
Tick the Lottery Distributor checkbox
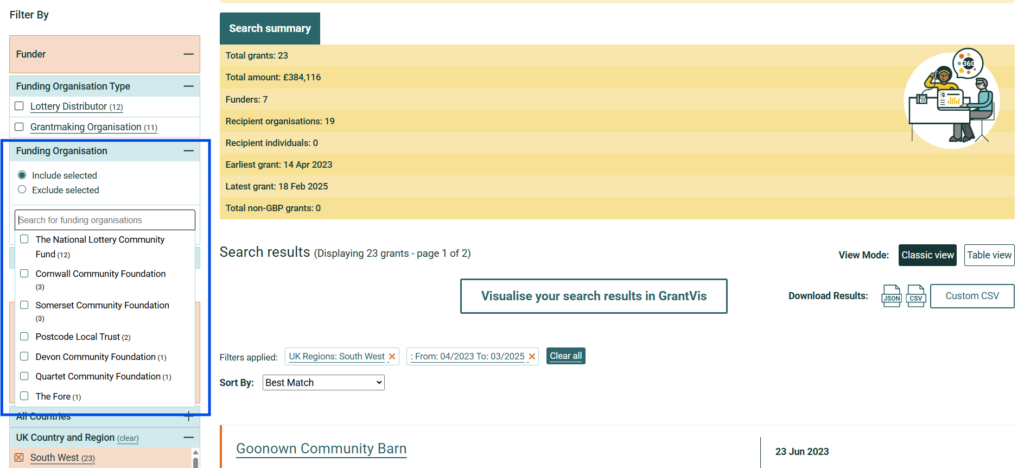[19, 106]
